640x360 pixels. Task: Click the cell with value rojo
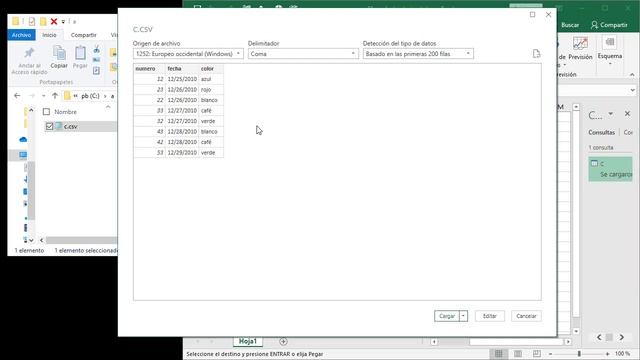[x=211, y=89]
